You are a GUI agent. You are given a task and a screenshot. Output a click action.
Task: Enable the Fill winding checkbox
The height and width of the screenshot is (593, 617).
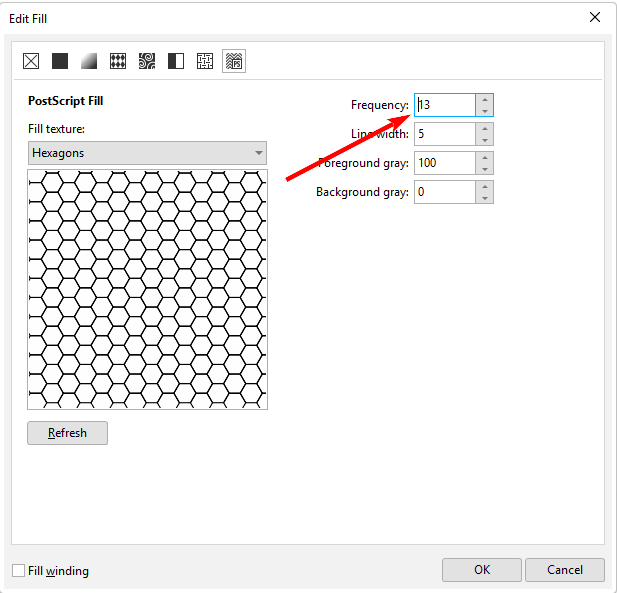tap(18, 571)
